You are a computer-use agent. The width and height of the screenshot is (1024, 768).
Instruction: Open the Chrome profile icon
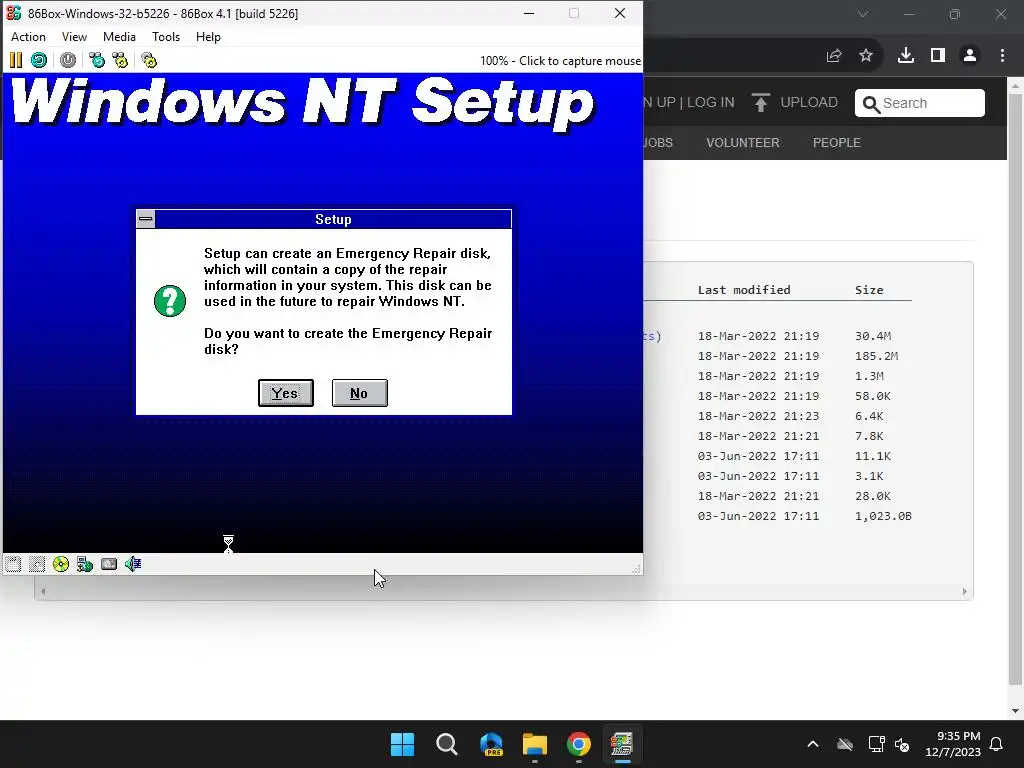coord(970,56)
